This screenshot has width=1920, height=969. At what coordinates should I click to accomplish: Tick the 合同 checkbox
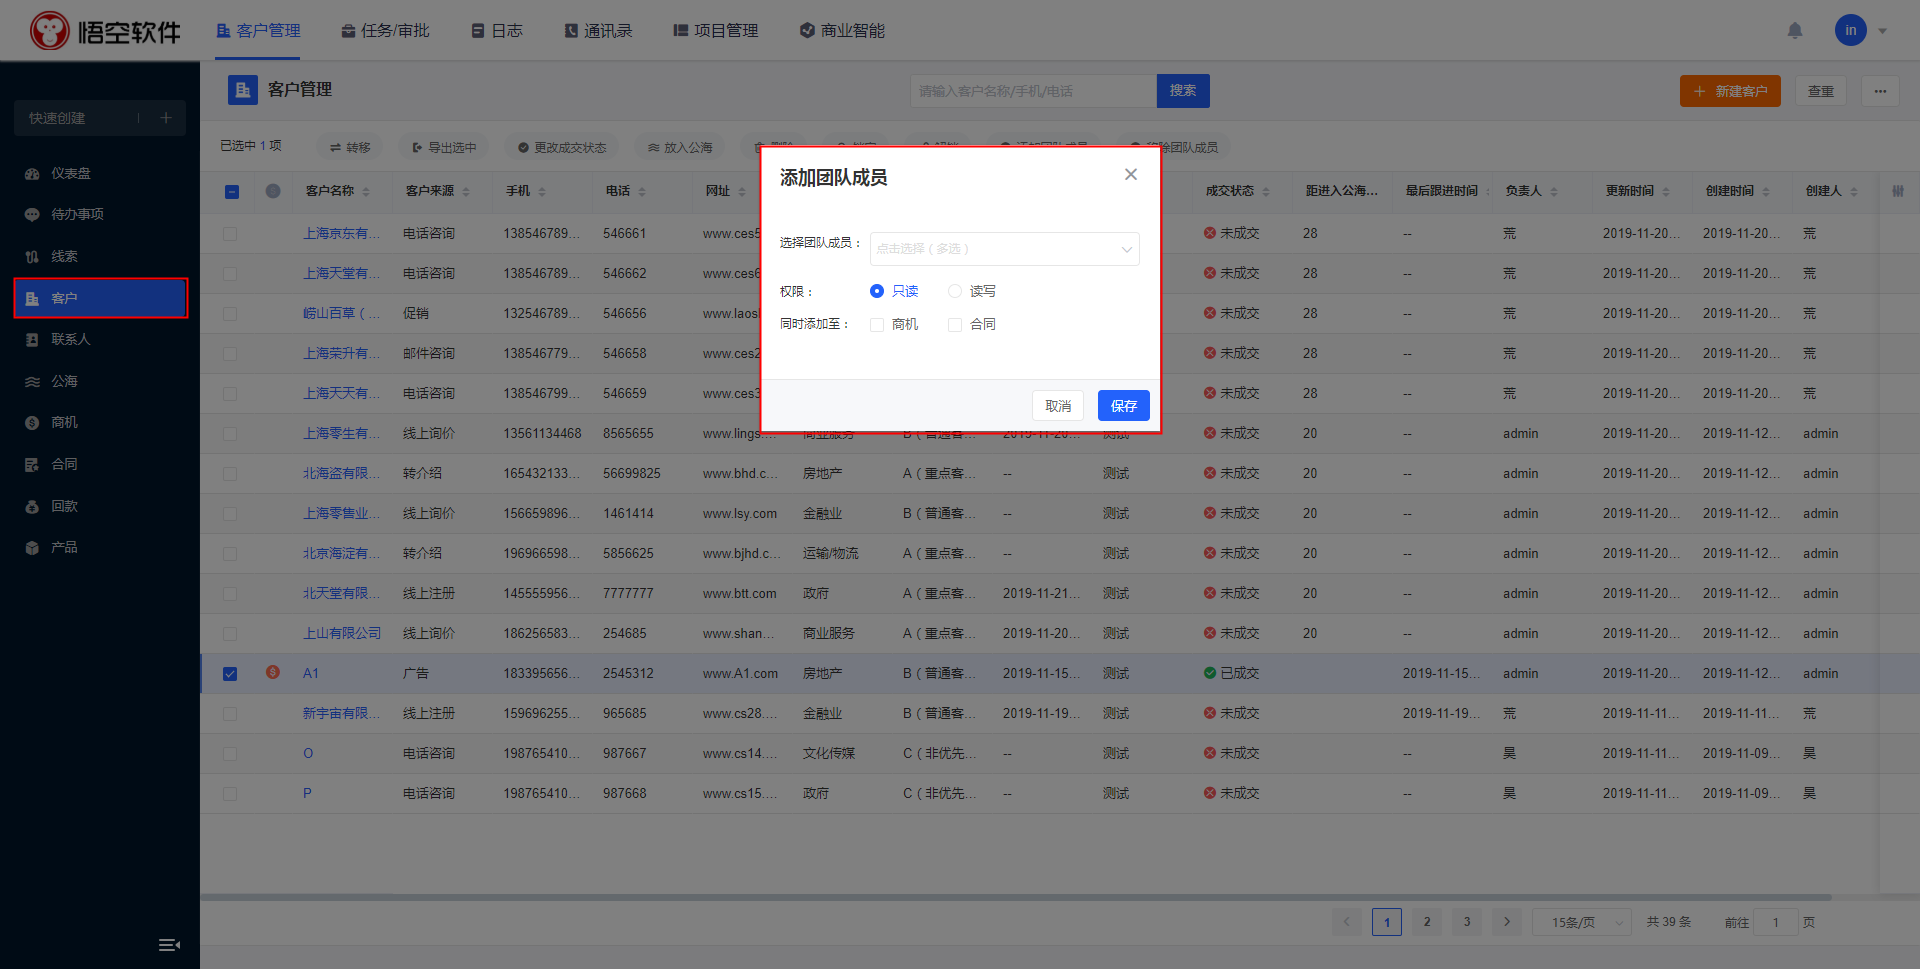coord(955,325)
